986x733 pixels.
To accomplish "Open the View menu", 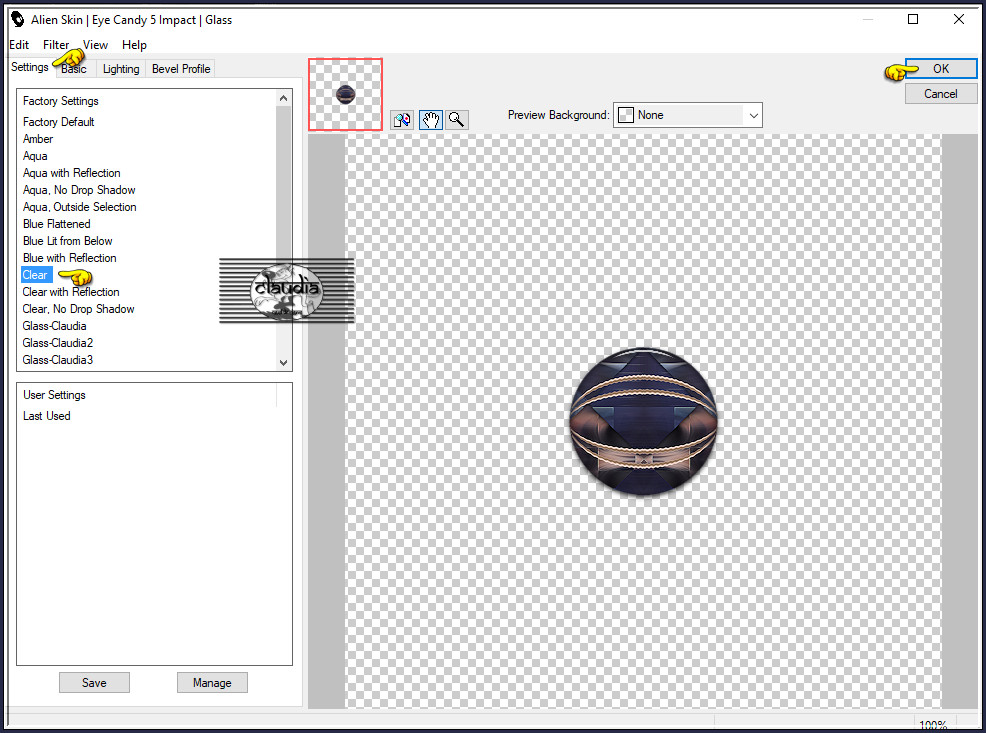I will tap(96, 45).
